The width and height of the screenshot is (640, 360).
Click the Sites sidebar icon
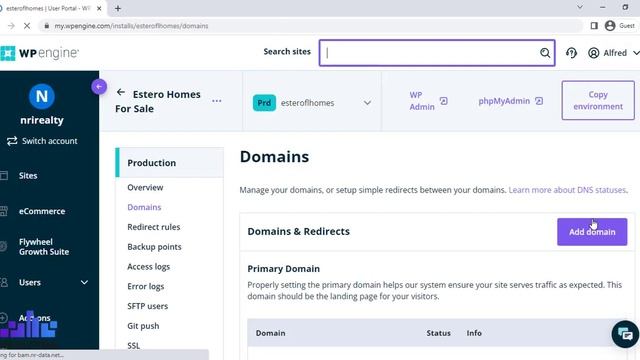(x=4, y=176)
